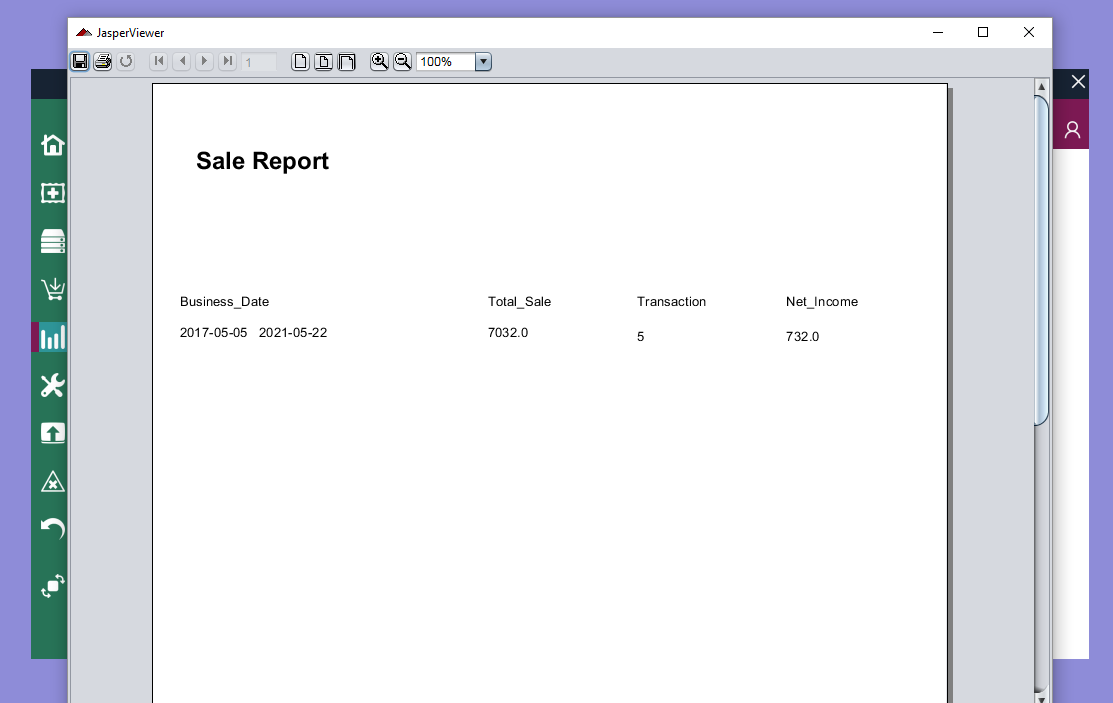
Task: Reload the report with the refresh icon
Action: coord(126,61)
